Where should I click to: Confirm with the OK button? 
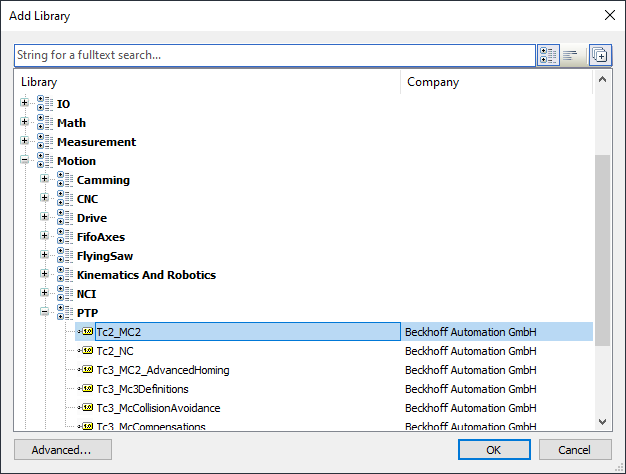click(494, 450)
